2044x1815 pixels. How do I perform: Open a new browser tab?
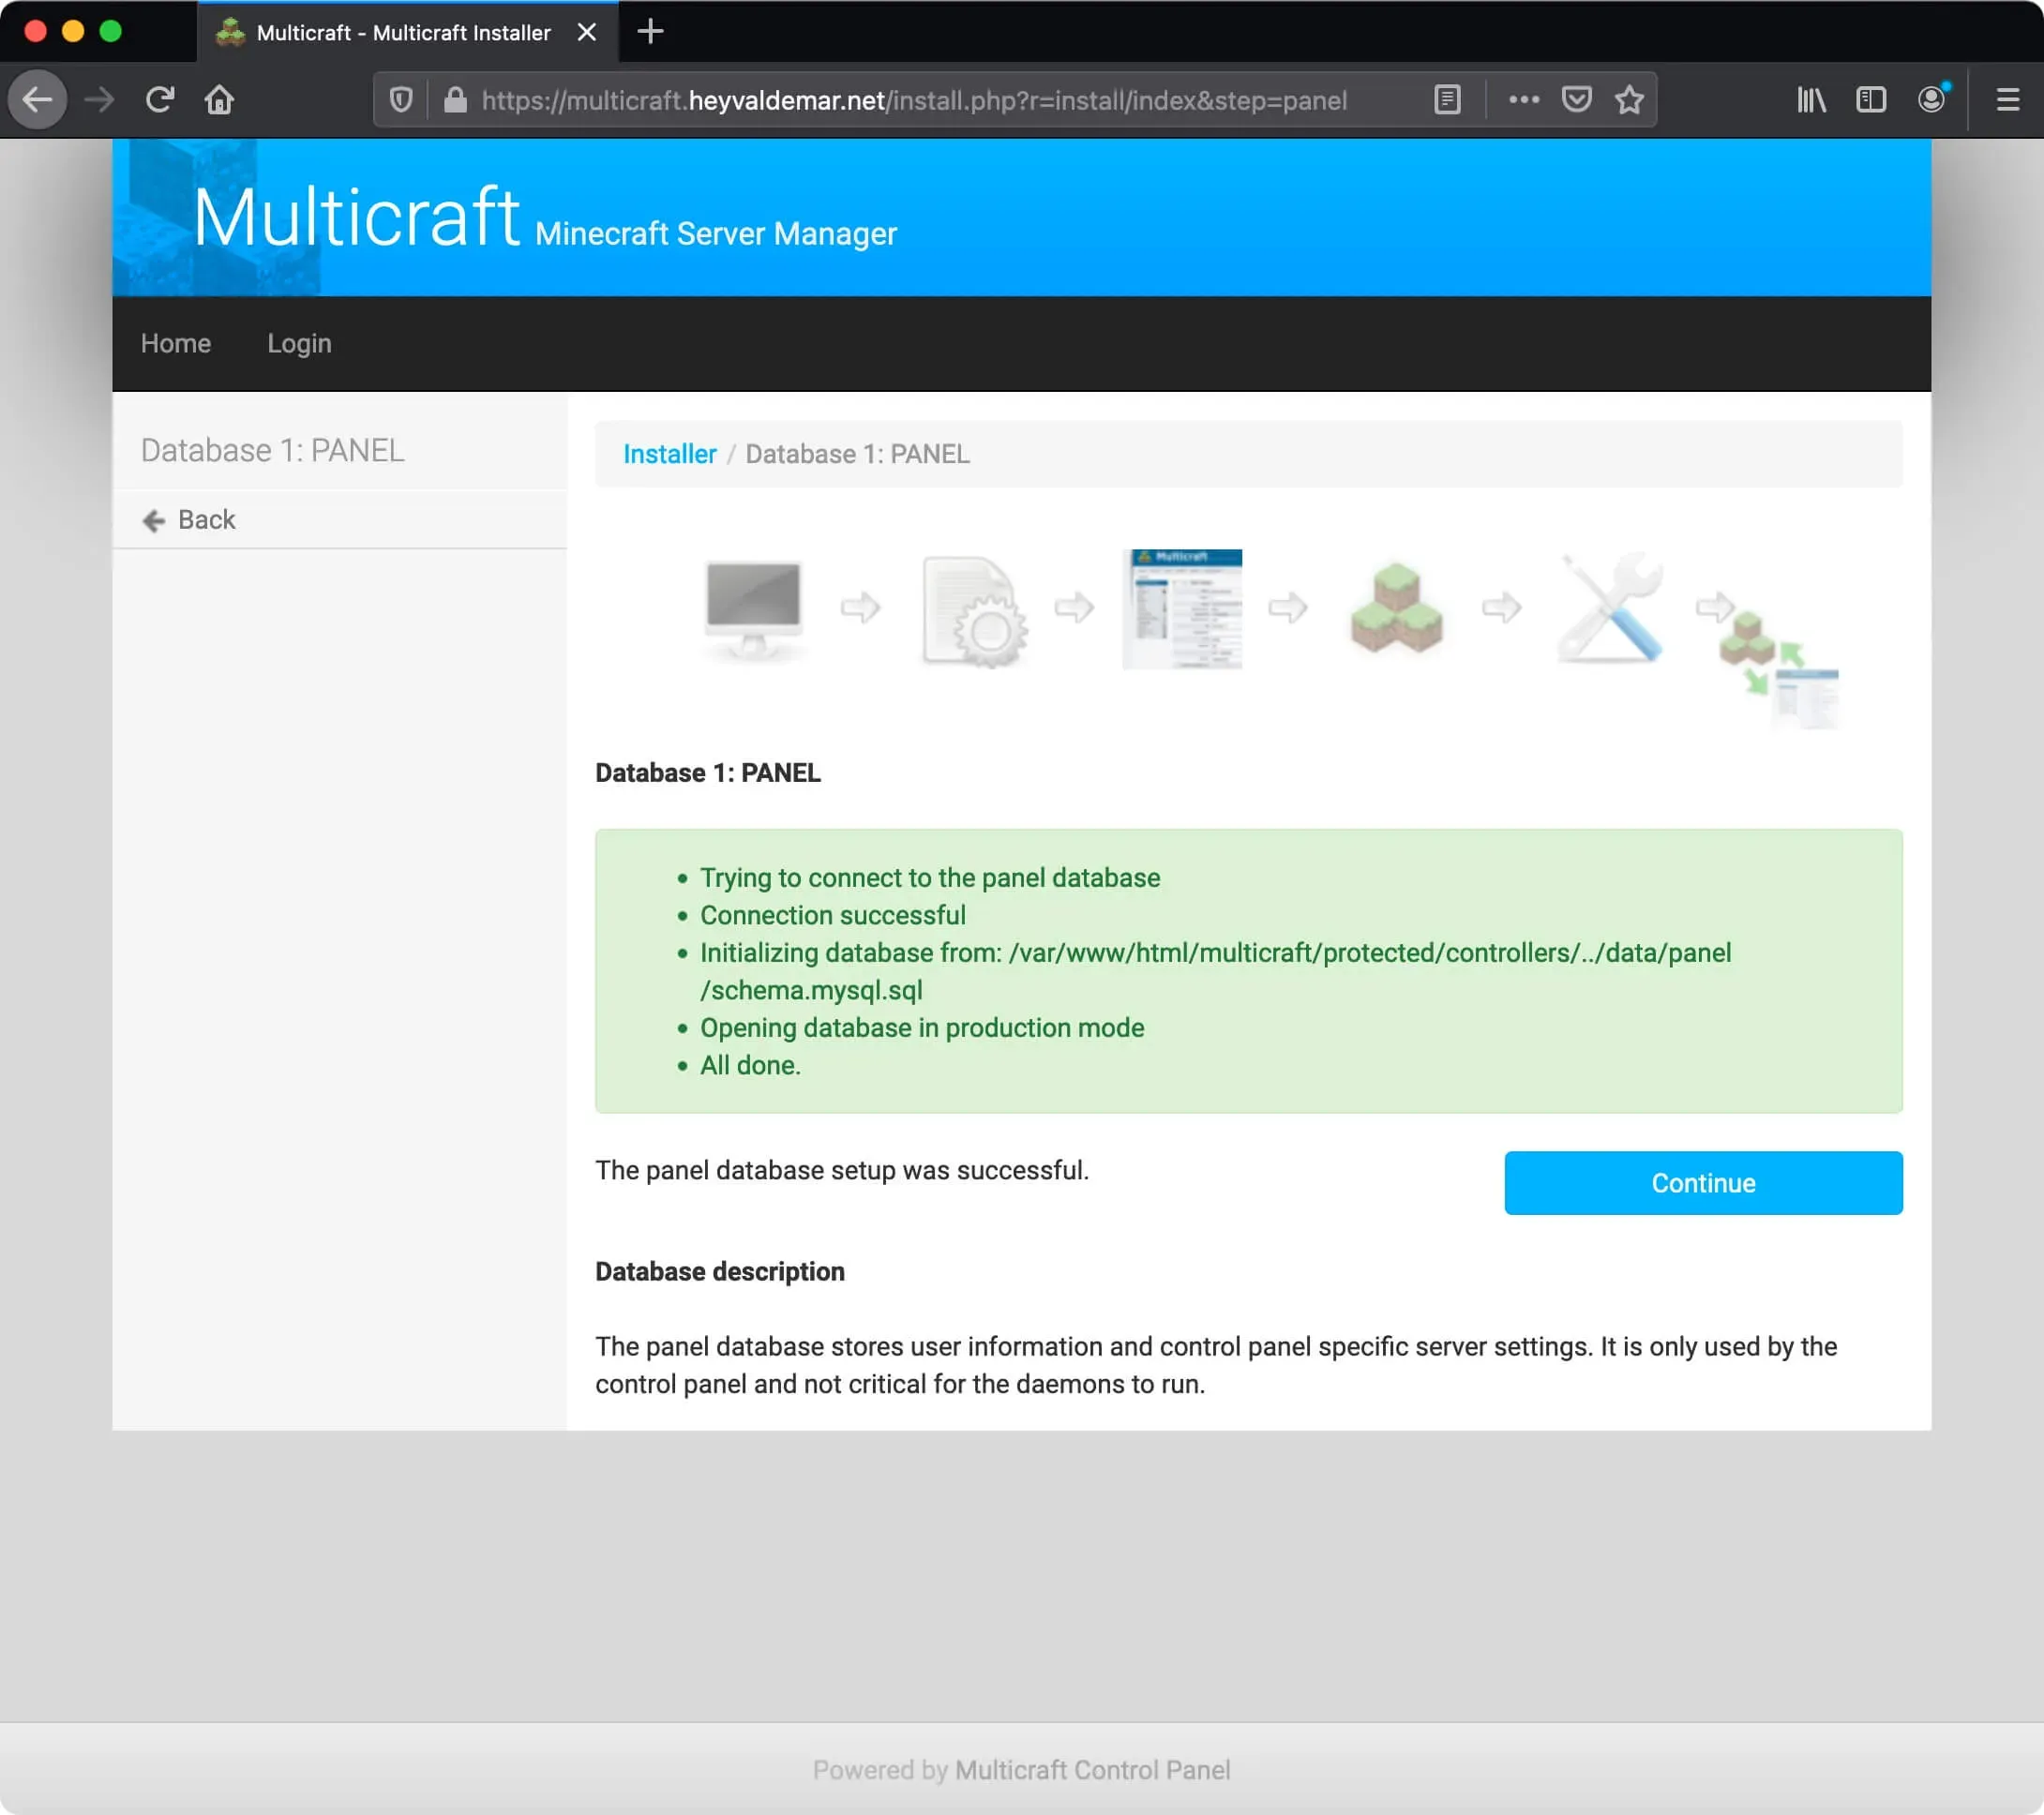point(650,32)
